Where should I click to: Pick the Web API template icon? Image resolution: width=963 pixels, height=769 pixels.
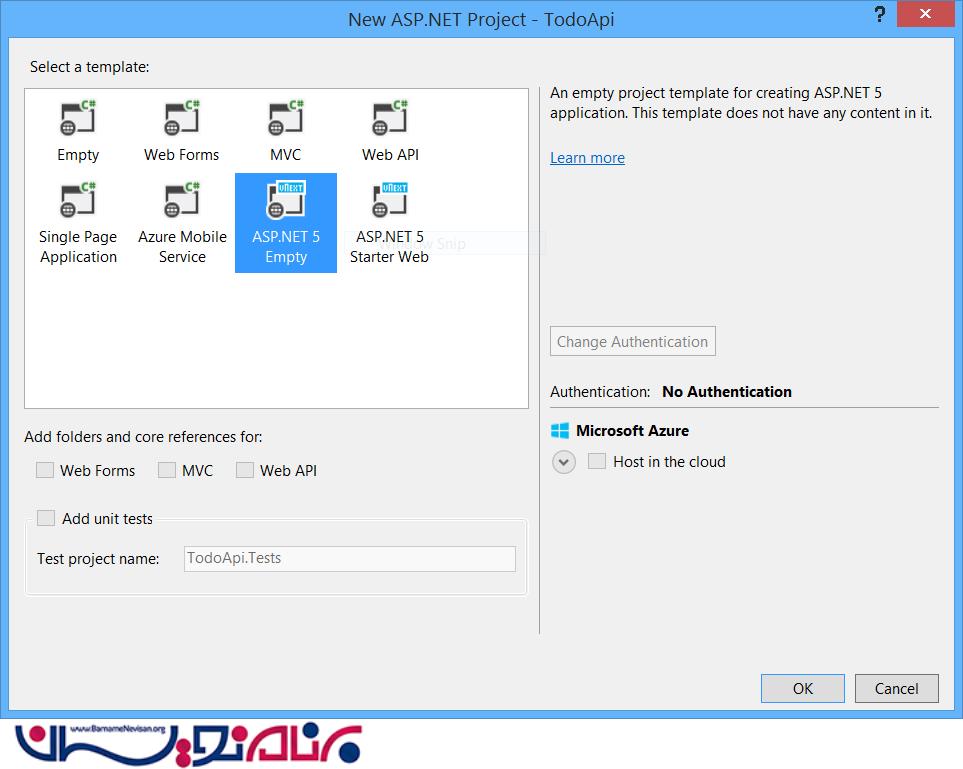(x=390, y=119)
